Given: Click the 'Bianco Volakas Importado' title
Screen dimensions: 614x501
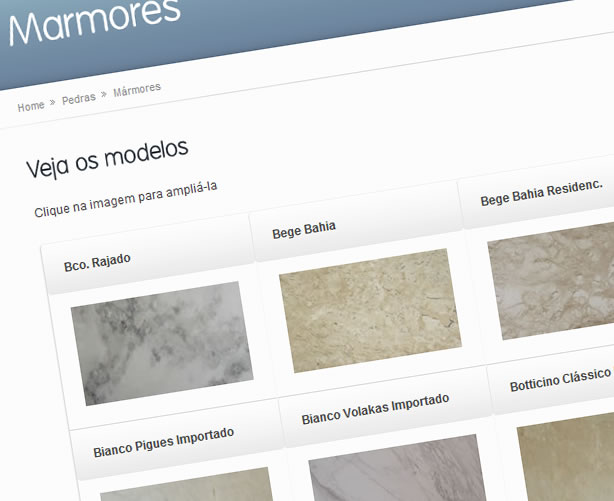Looking at the screenshot, I should (x=376, y=409).
